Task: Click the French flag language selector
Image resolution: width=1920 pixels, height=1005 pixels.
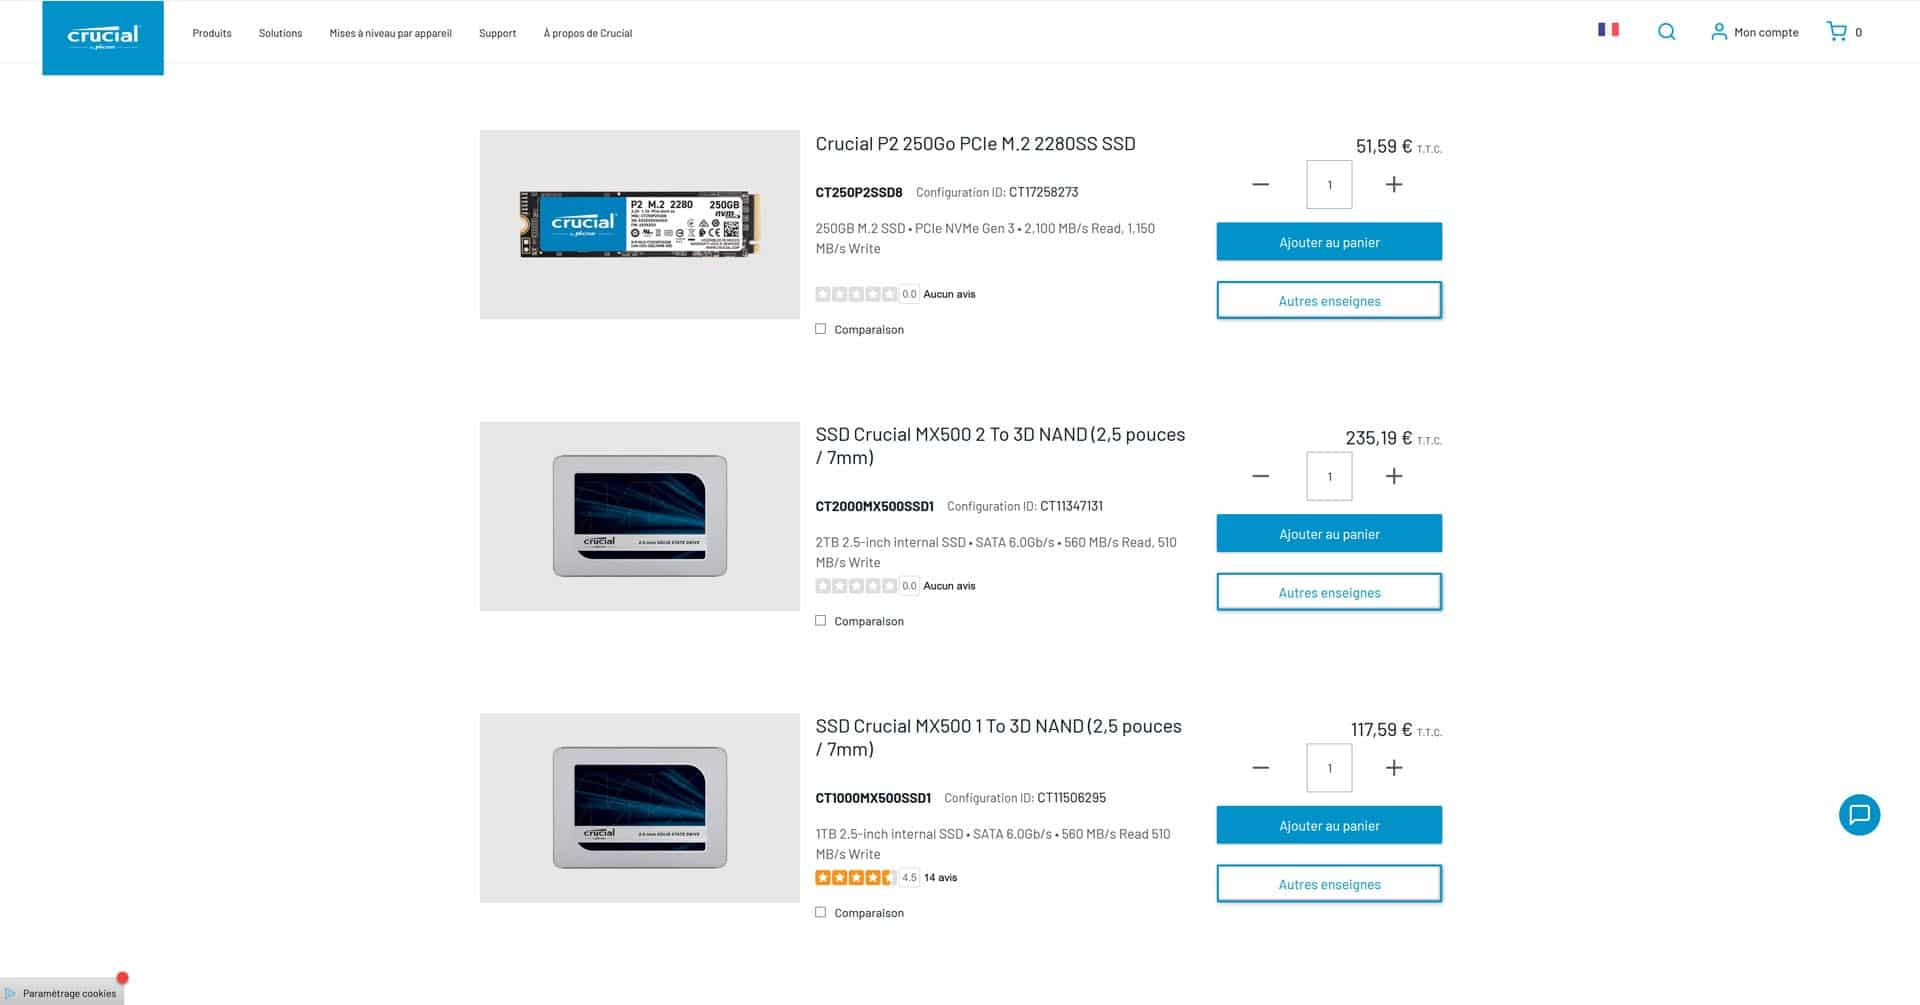Action: (1608, 30)
